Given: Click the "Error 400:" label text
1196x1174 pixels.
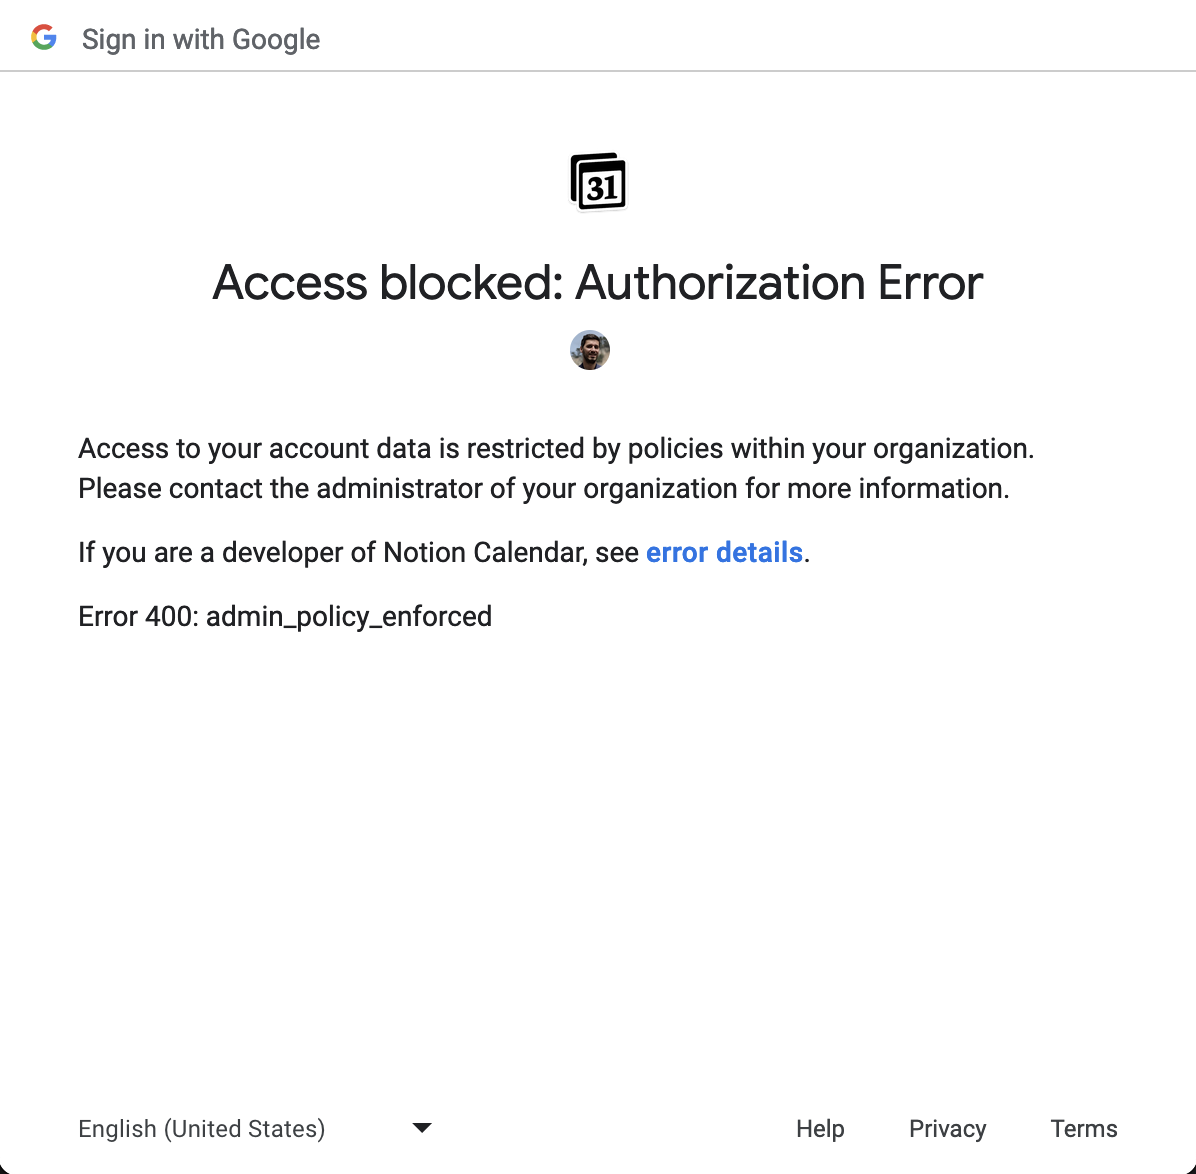Looking at the screenshot, I should point(138,616).
